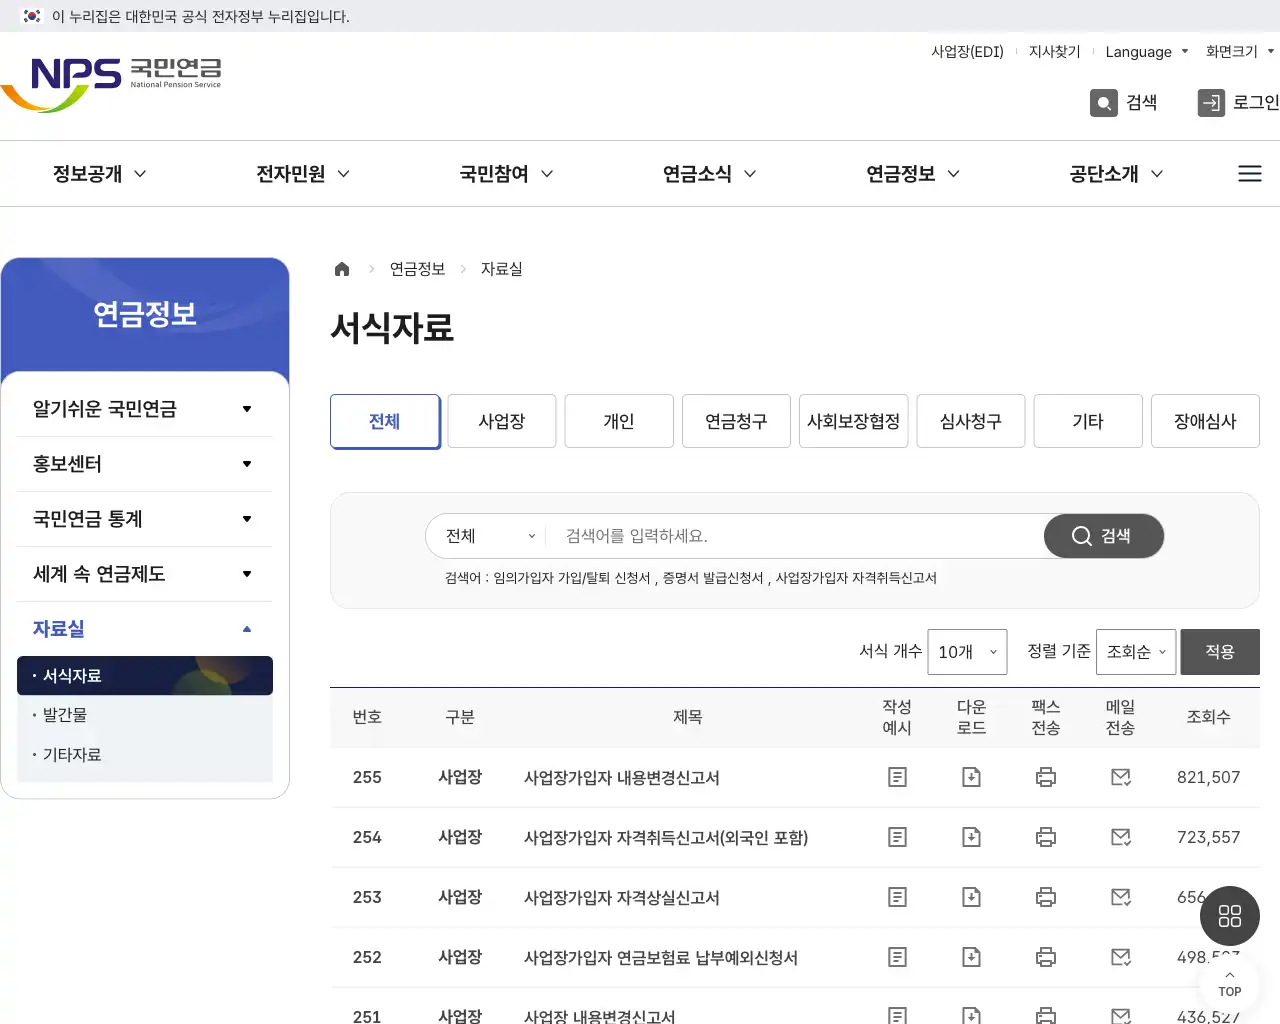Screen dimensions: 1280x1024
Task: Select the 연금청구 category tab
Action: click(736, 421)
